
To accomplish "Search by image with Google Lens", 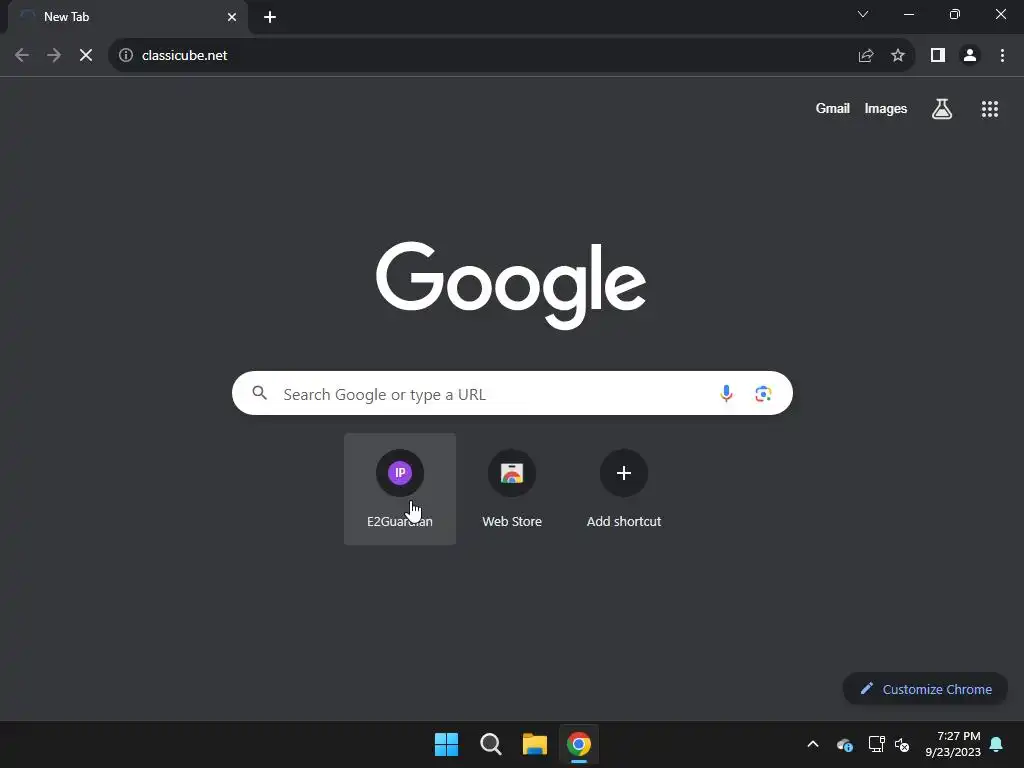I will (763, 393).
